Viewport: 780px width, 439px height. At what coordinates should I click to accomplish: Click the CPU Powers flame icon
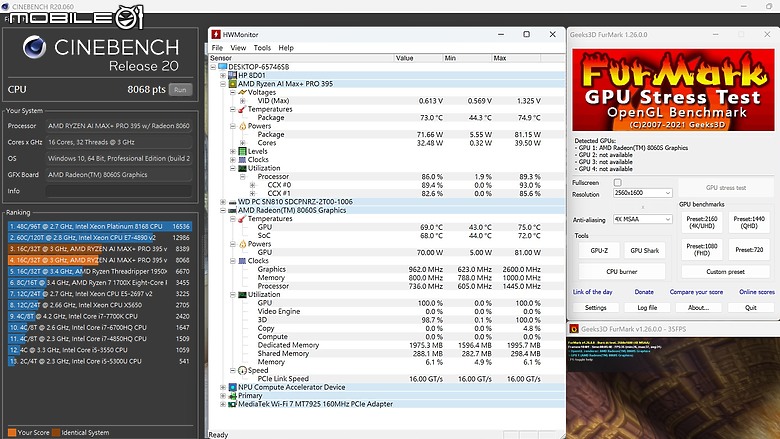pos(242,126)
